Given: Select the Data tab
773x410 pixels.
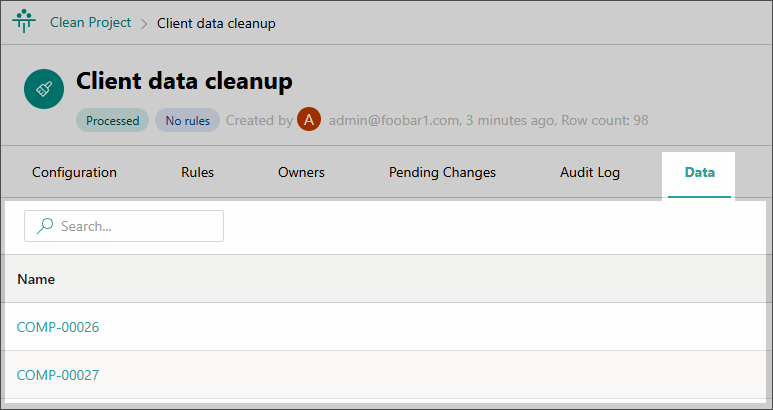Looking at the screenshot, I should pos(699,172).
